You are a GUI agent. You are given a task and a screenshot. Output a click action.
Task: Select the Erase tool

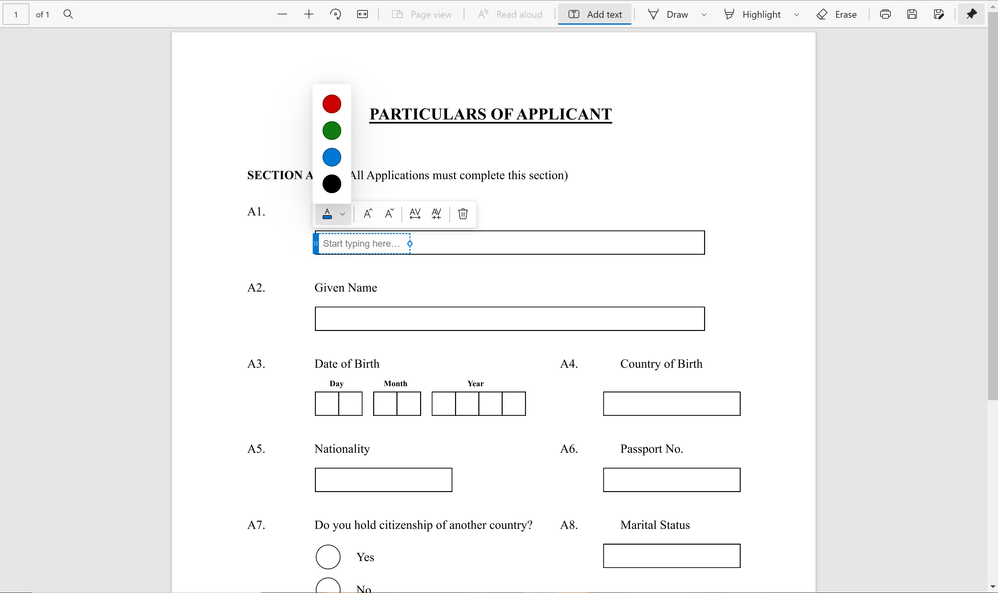point(836,14)
